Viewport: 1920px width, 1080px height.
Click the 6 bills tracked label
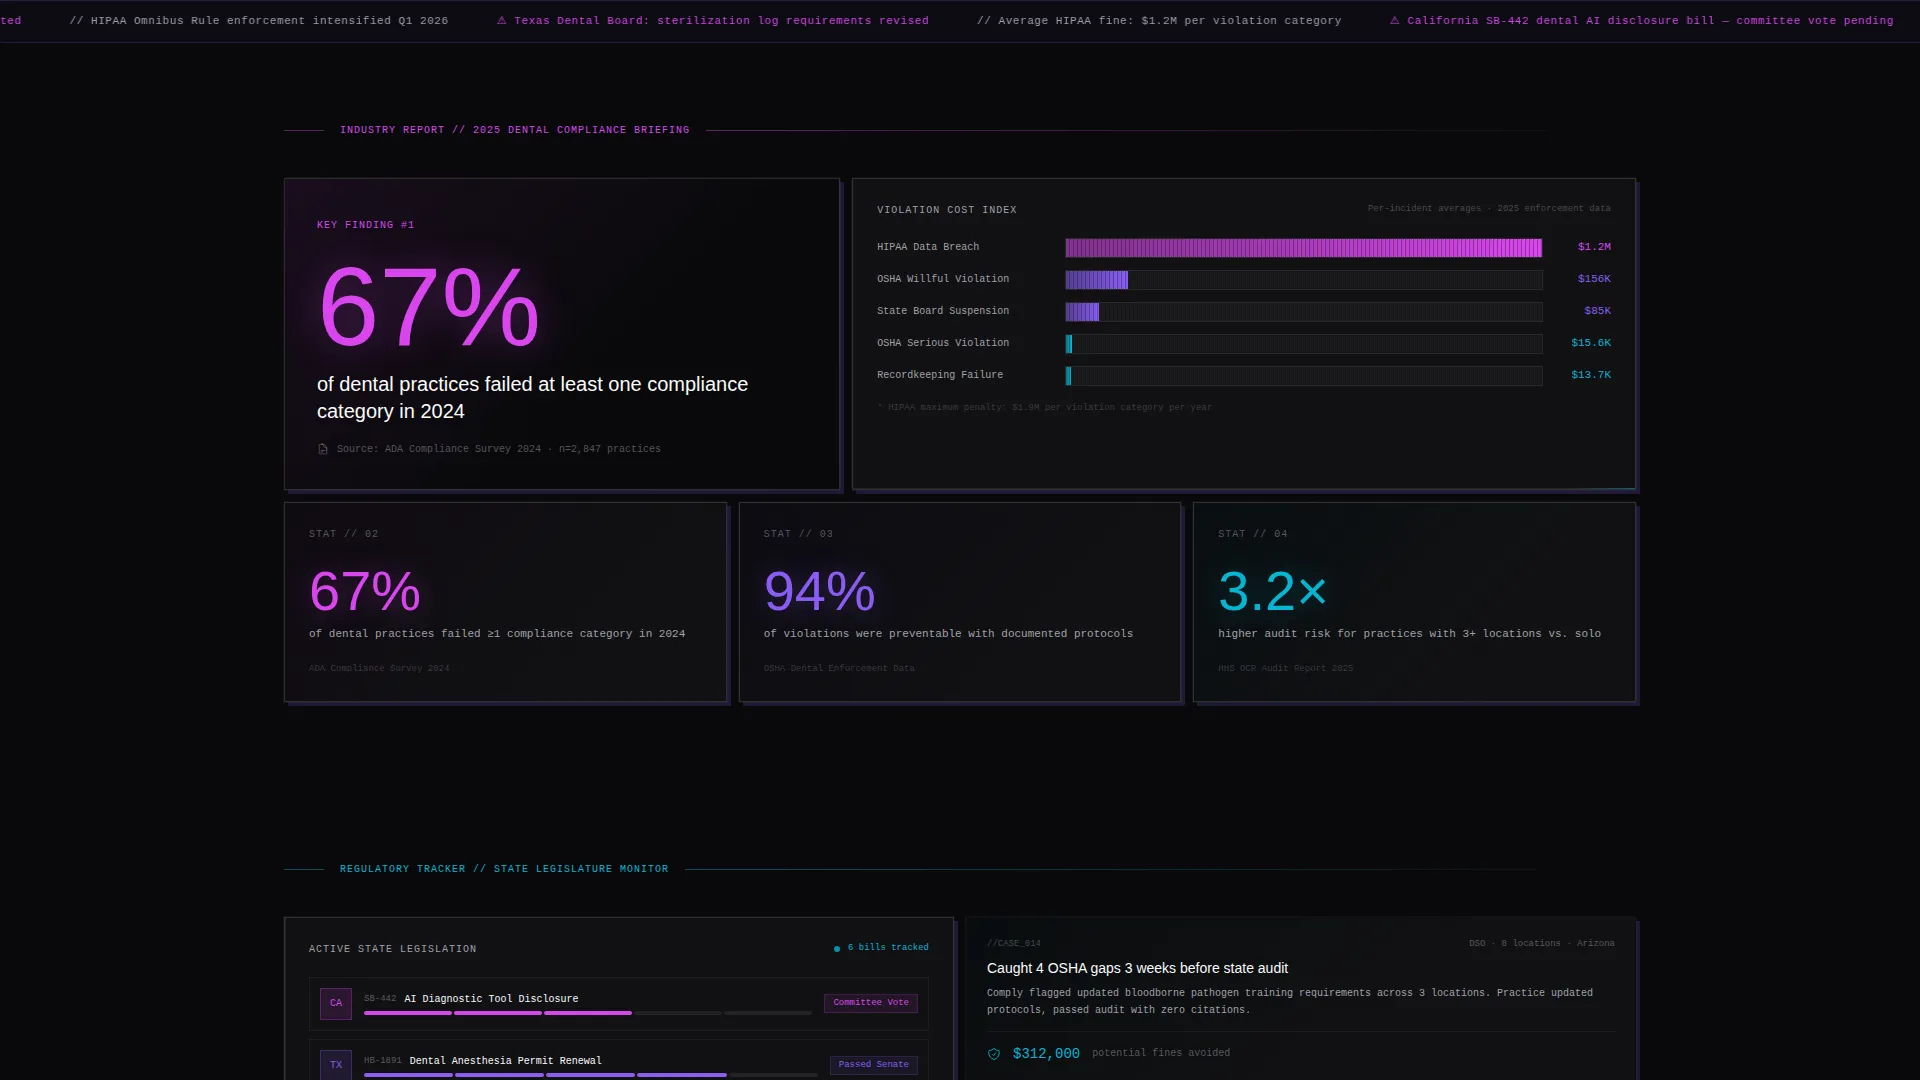(x=888, y=947)
